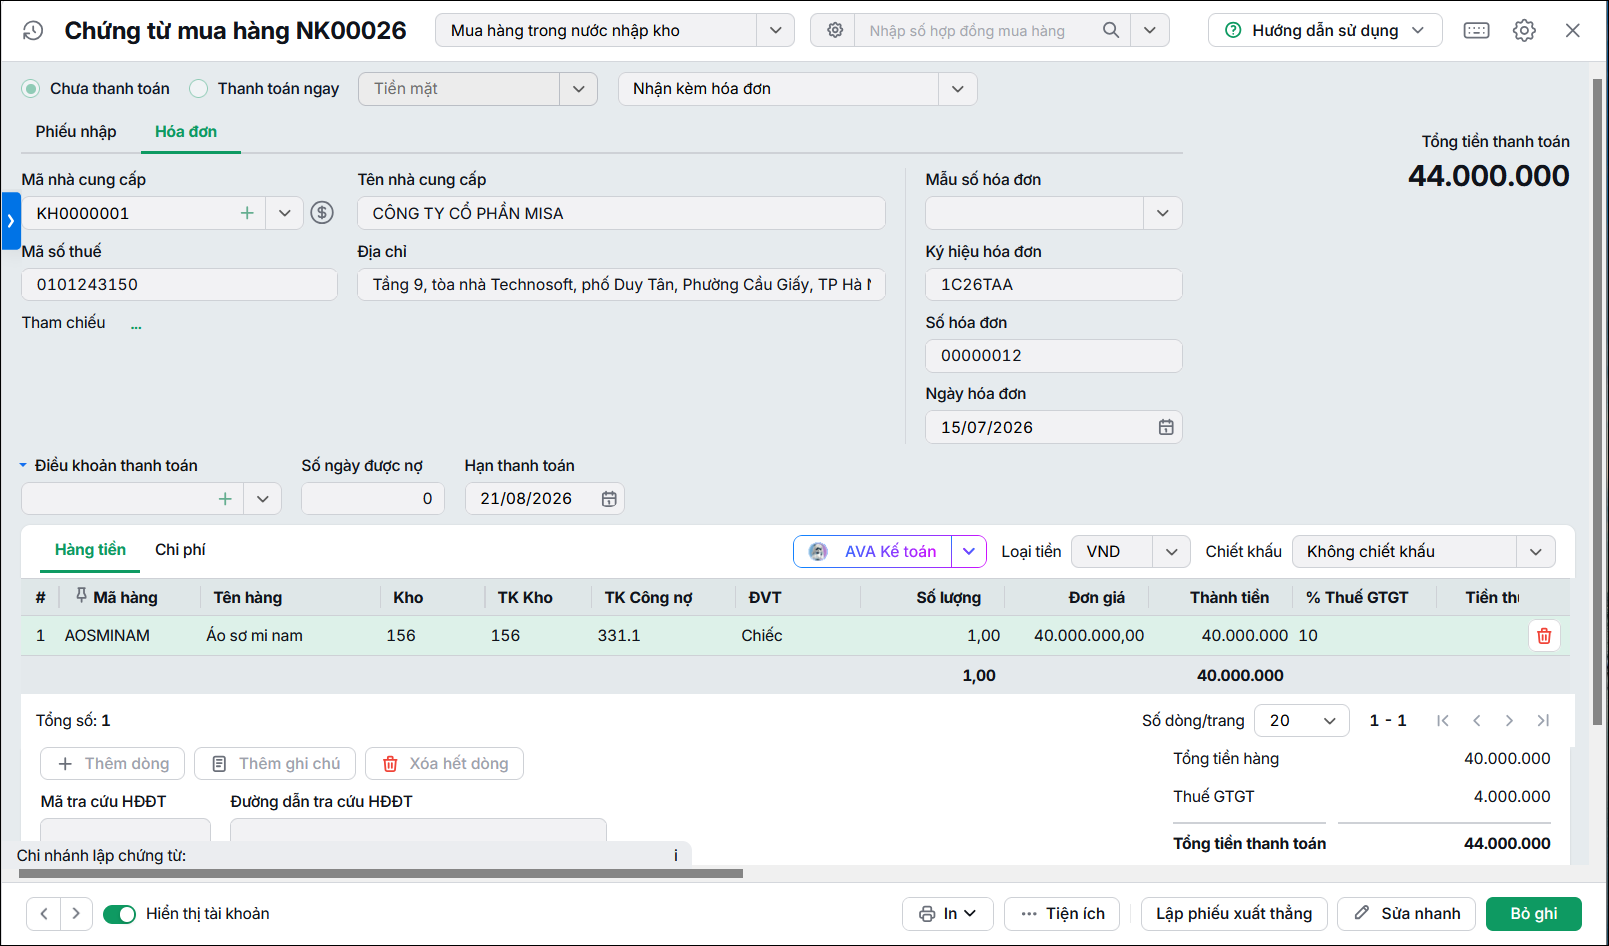Select Thanh toán ngay radio option
This screenshot has height=946, width=1609.
(x=199, y=89)
